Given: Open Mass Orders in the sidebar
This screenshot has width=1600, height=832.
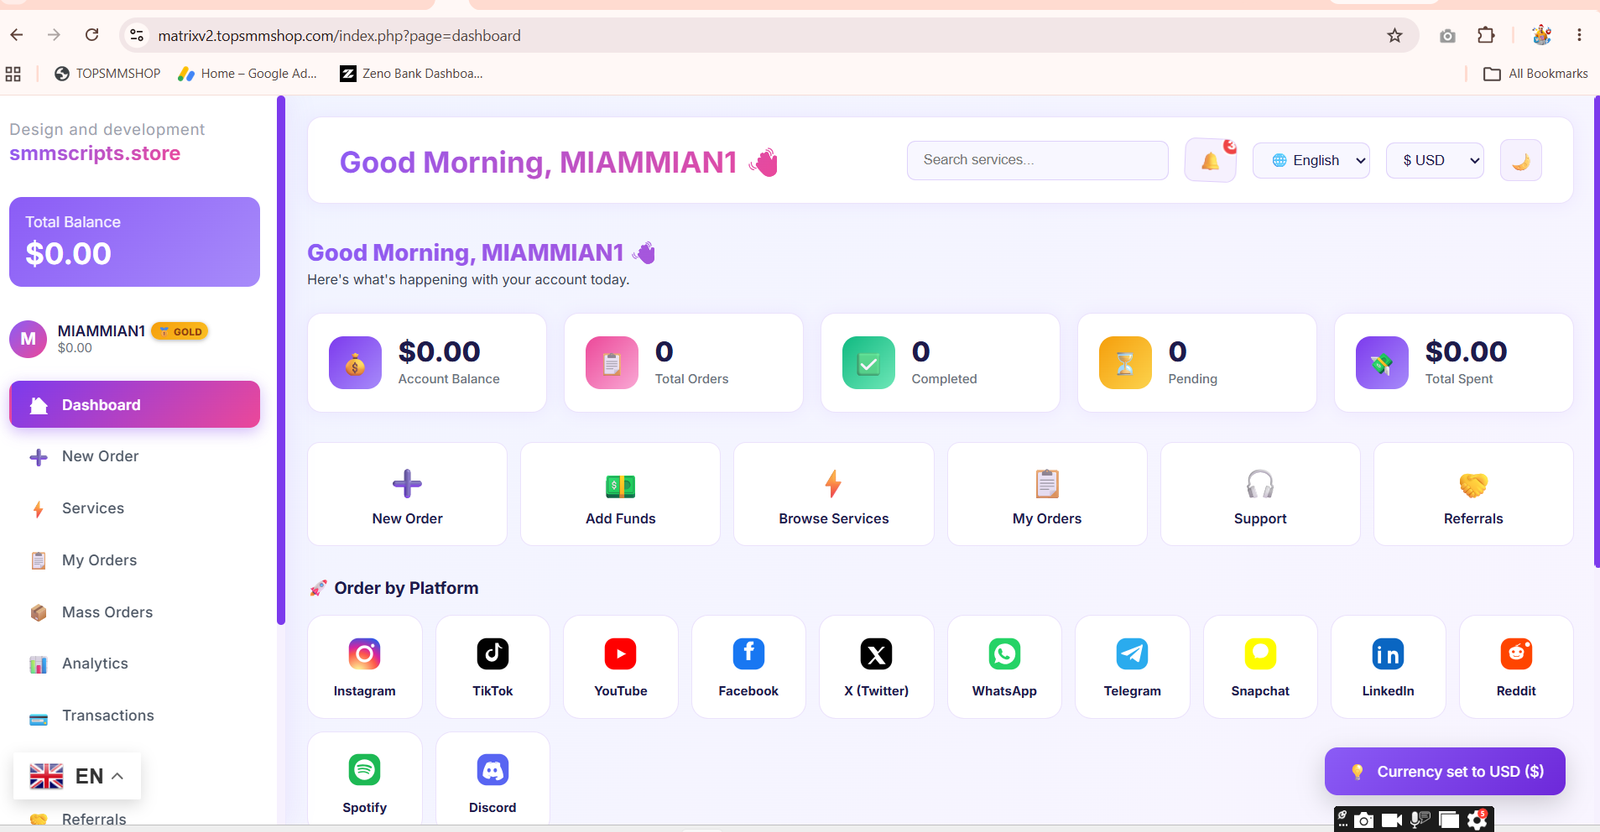Looking at the screenshot, I should [x=135, y=613].
